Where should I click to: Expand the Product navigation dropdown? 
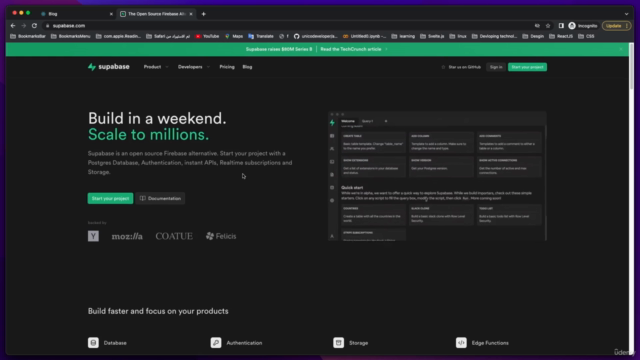point(156,67)
